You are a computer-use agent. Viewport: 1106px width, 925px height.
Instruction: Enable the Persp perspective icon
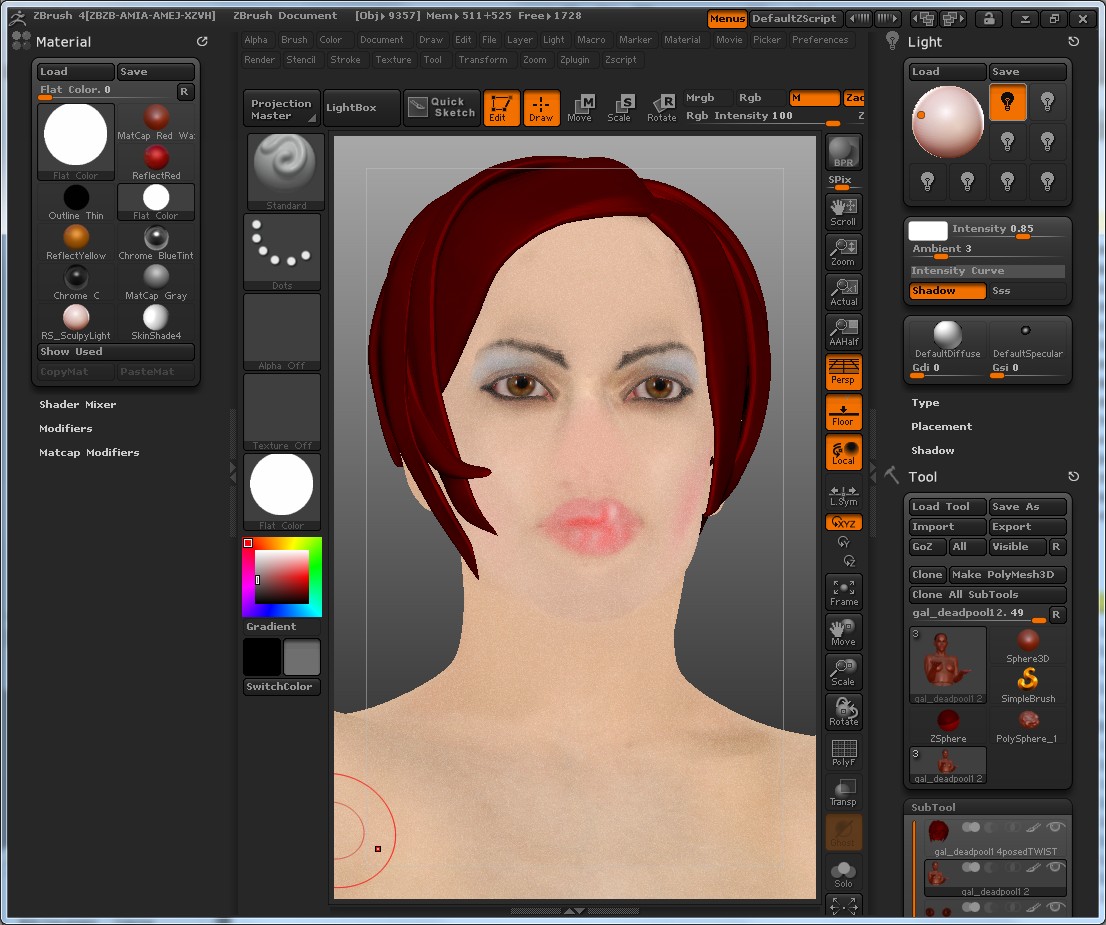tap(843, 373)
